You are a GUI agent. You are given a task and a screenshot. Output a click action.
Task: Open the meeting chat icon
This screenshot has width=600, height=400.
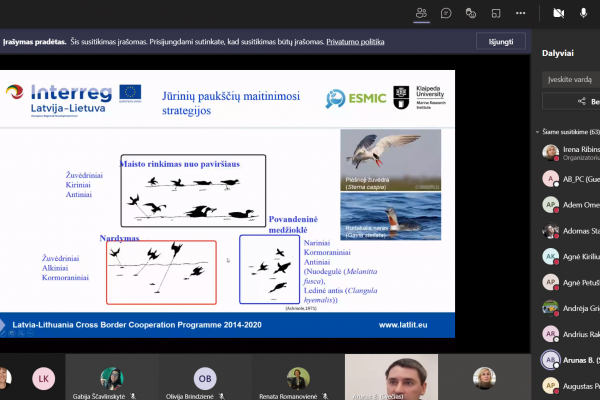click(446, 13)
